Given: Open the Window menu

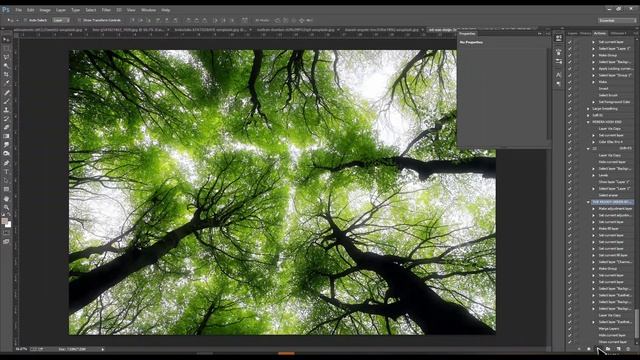Looking at the screenshot, I should 148,10.
